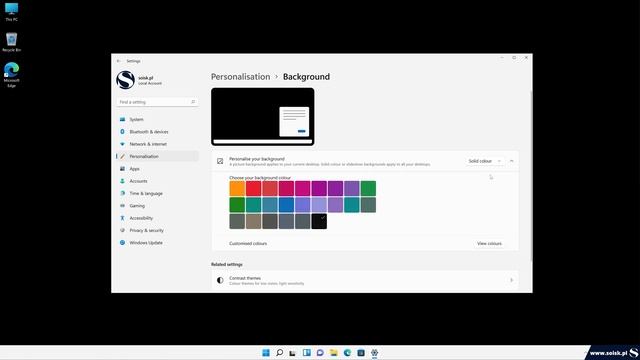Open Microsoft Edge desktop shortcut
The width and height of the screenshot is (640, 360).
(x=11, y=75)
